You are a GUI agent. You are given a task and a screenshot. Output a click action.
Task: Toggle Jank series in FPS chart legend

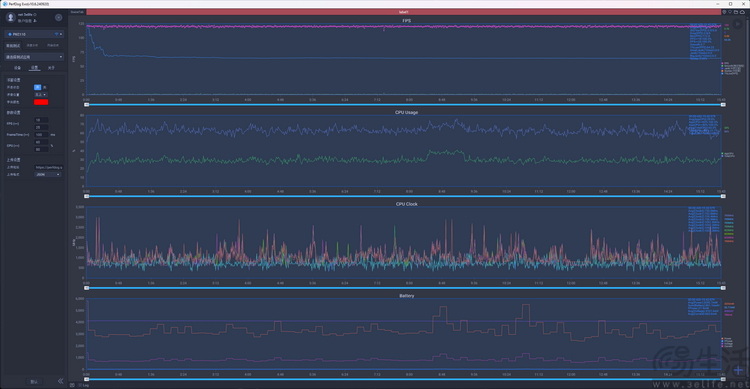click(731, 68)
